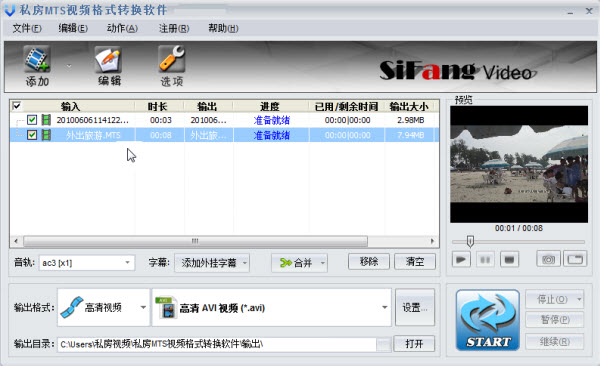The width and height of the screenshot is (600, 366).
Task: Click the preview video thumbnail
Action: tap(519, 165)
